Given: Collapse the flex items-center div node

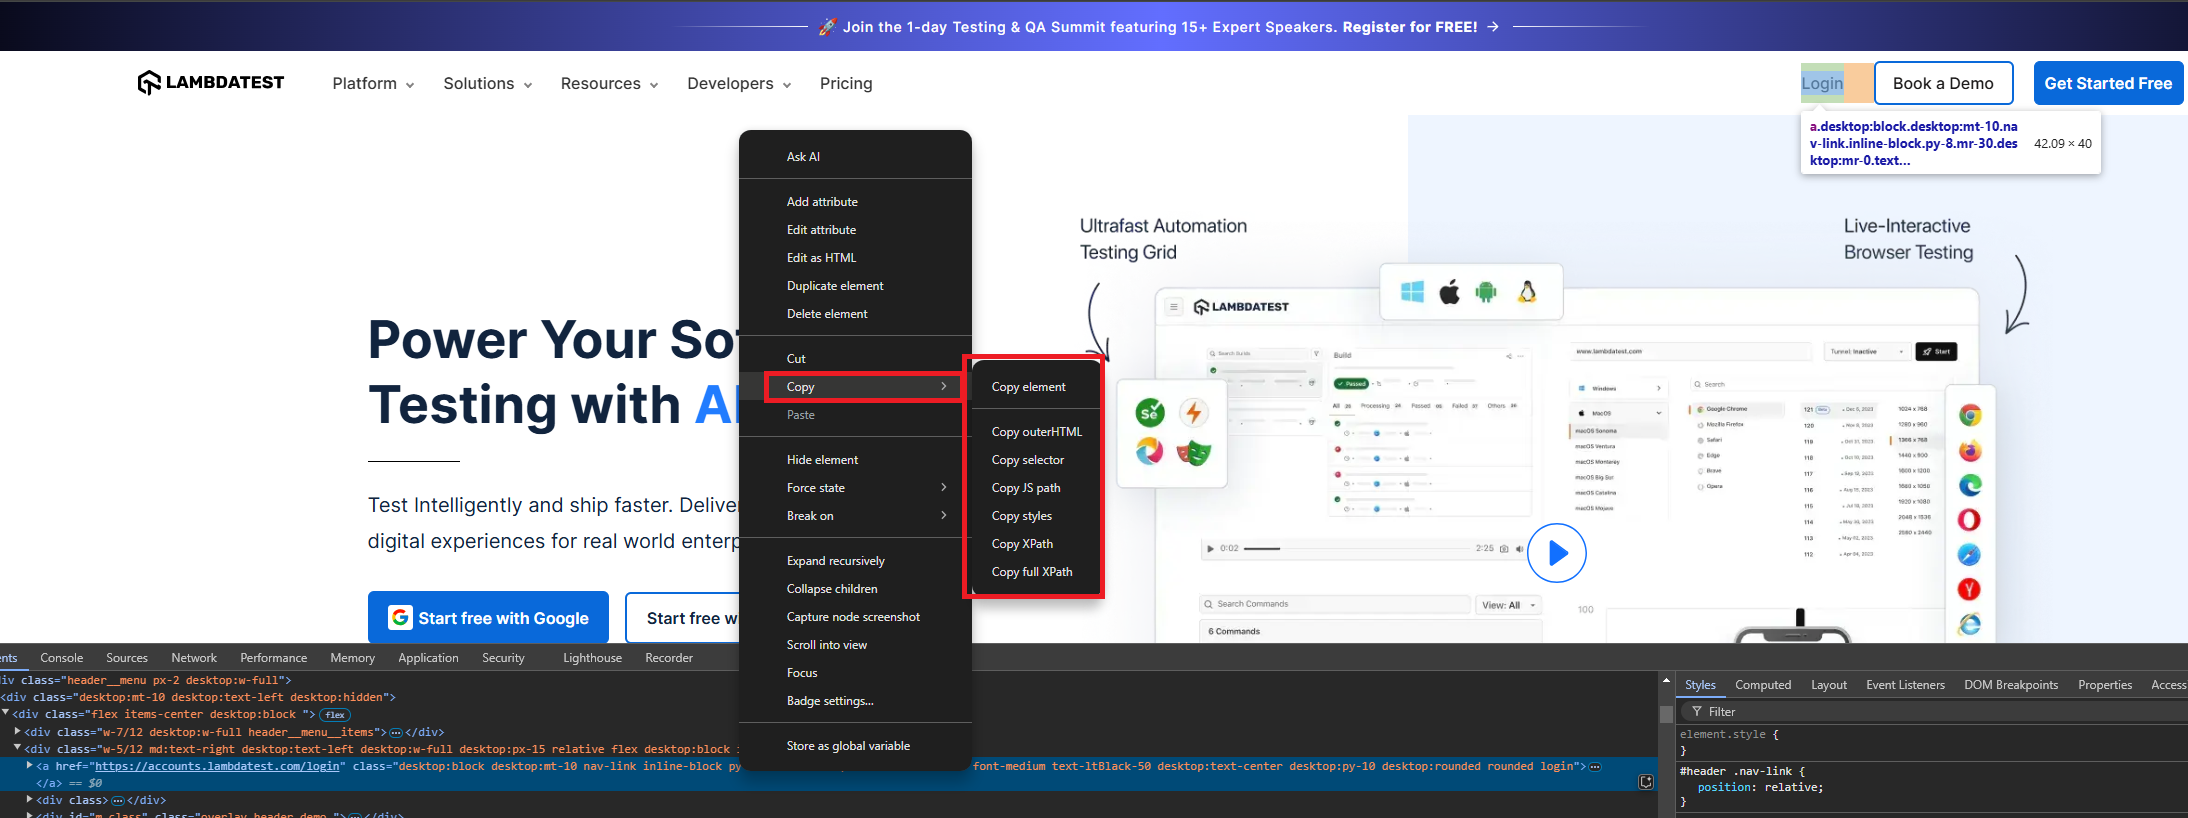Looking at the screenshot, I should pos(6,714).
